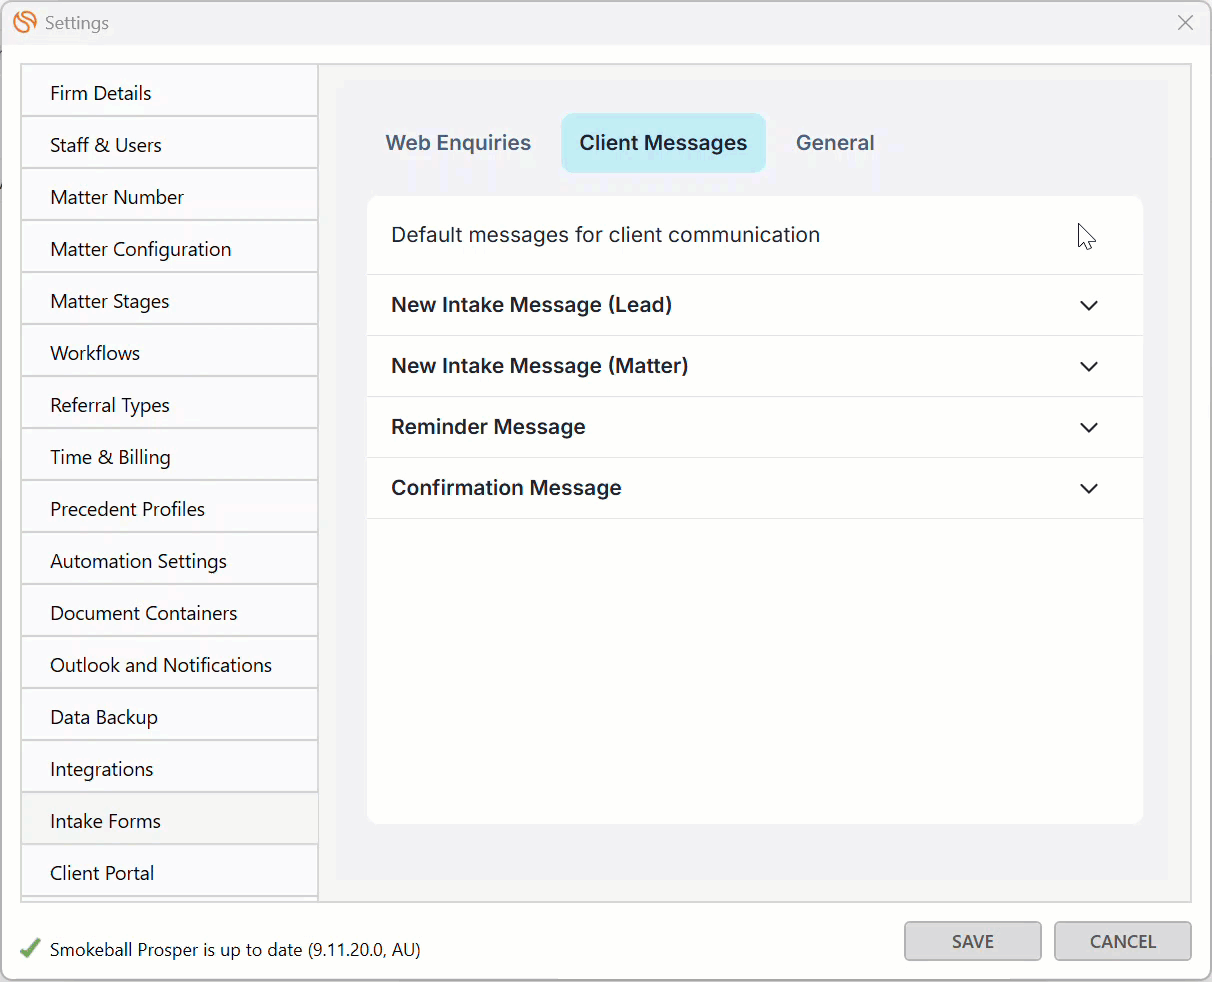Viewport: 1212px width, 982px height.
Task: Close the Settings window
Action: pyautogui.click(x=1185, y=22)
